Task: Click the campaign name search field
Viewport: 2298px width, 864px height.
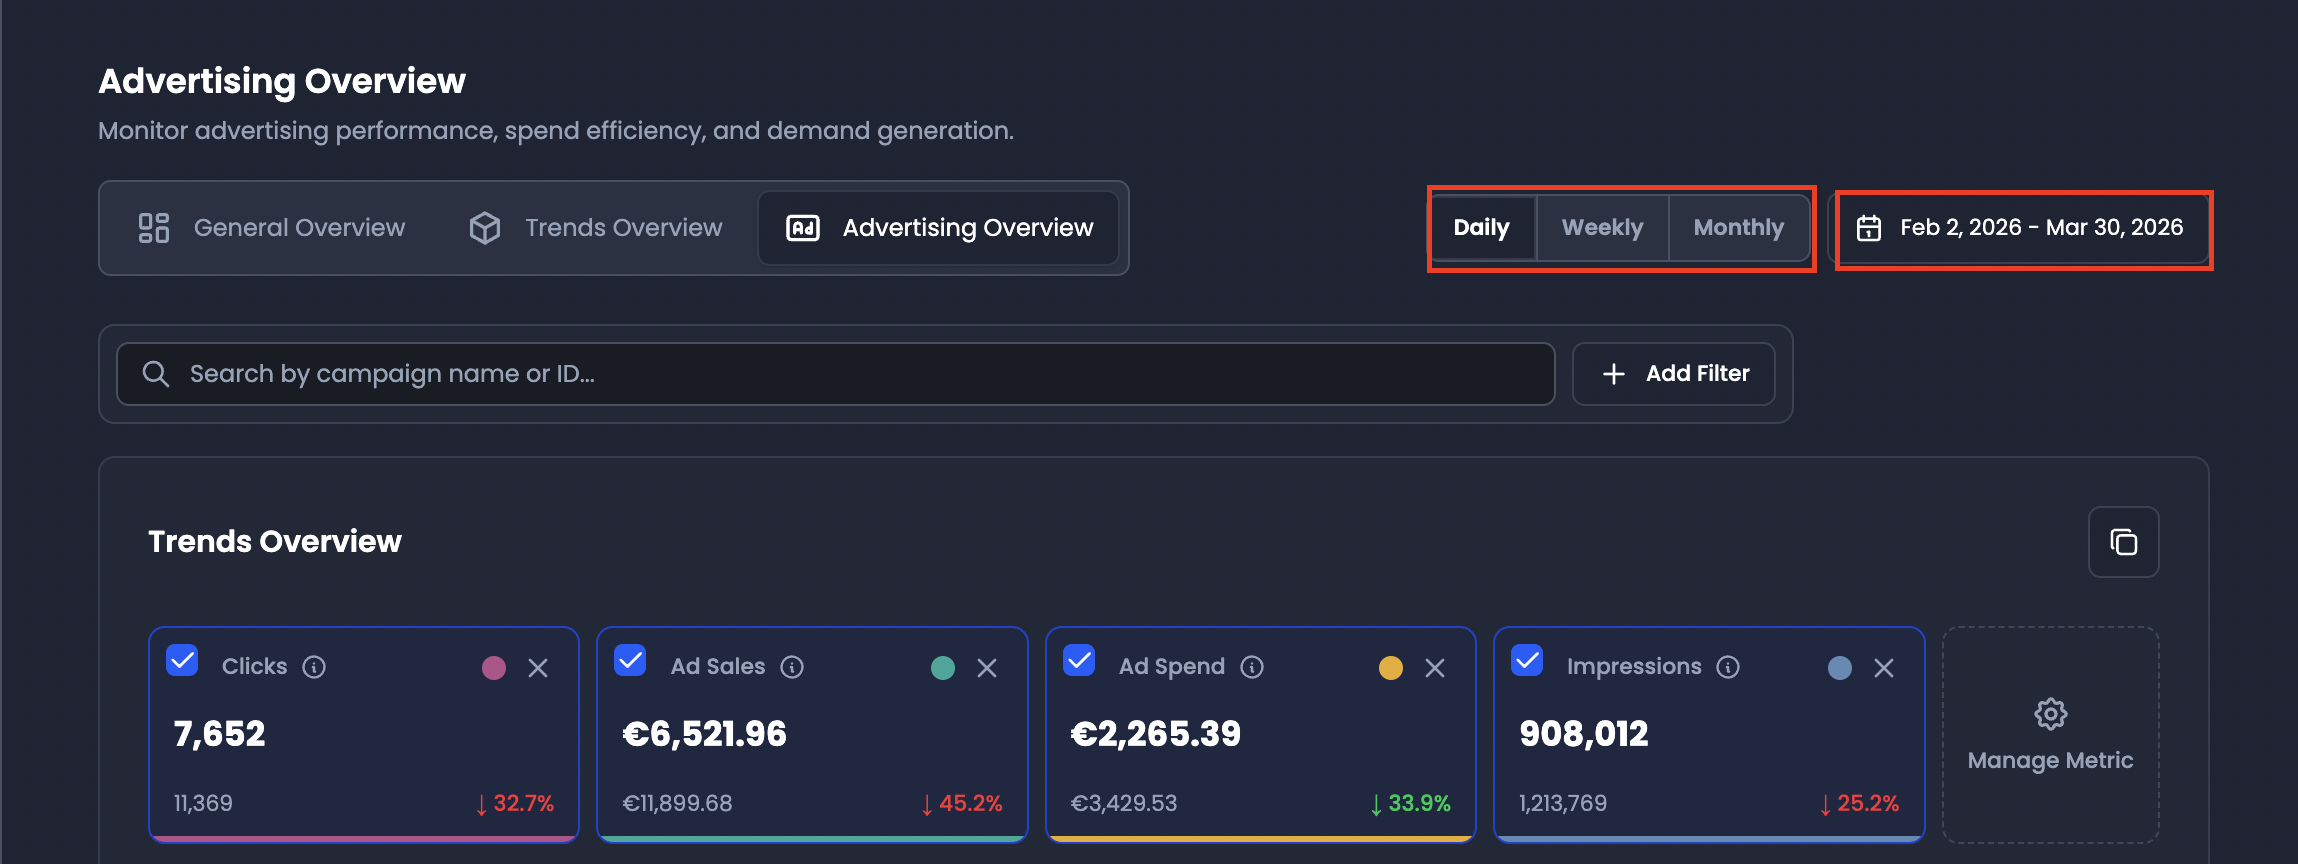Action: 836,374
